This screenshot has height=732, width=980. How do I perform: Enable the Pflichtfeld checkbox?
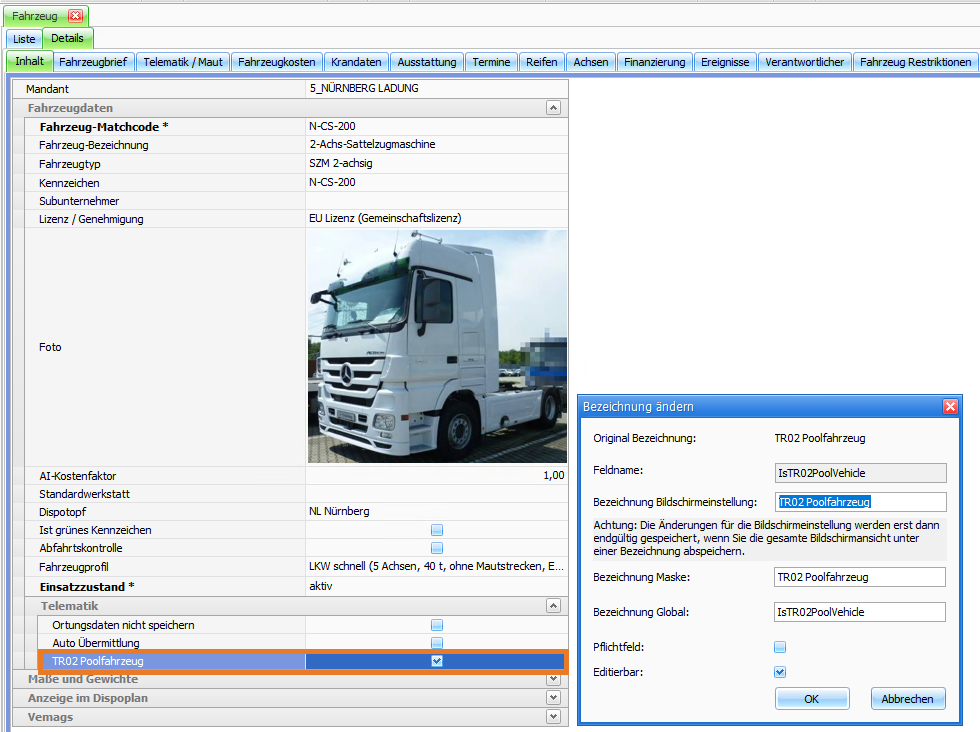tap(780, 647)
